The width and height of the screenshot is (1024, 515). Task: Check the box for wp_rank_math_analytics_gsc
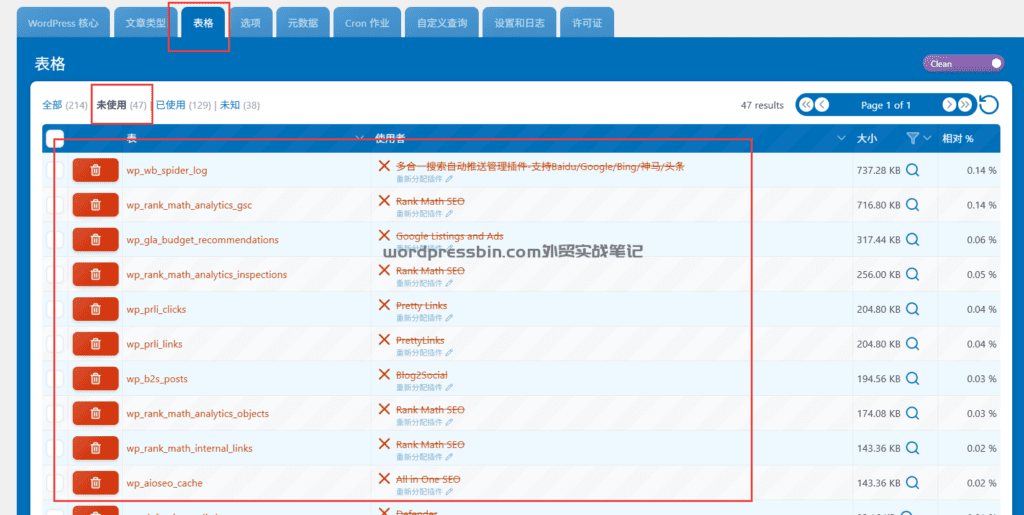pos(56,205)
